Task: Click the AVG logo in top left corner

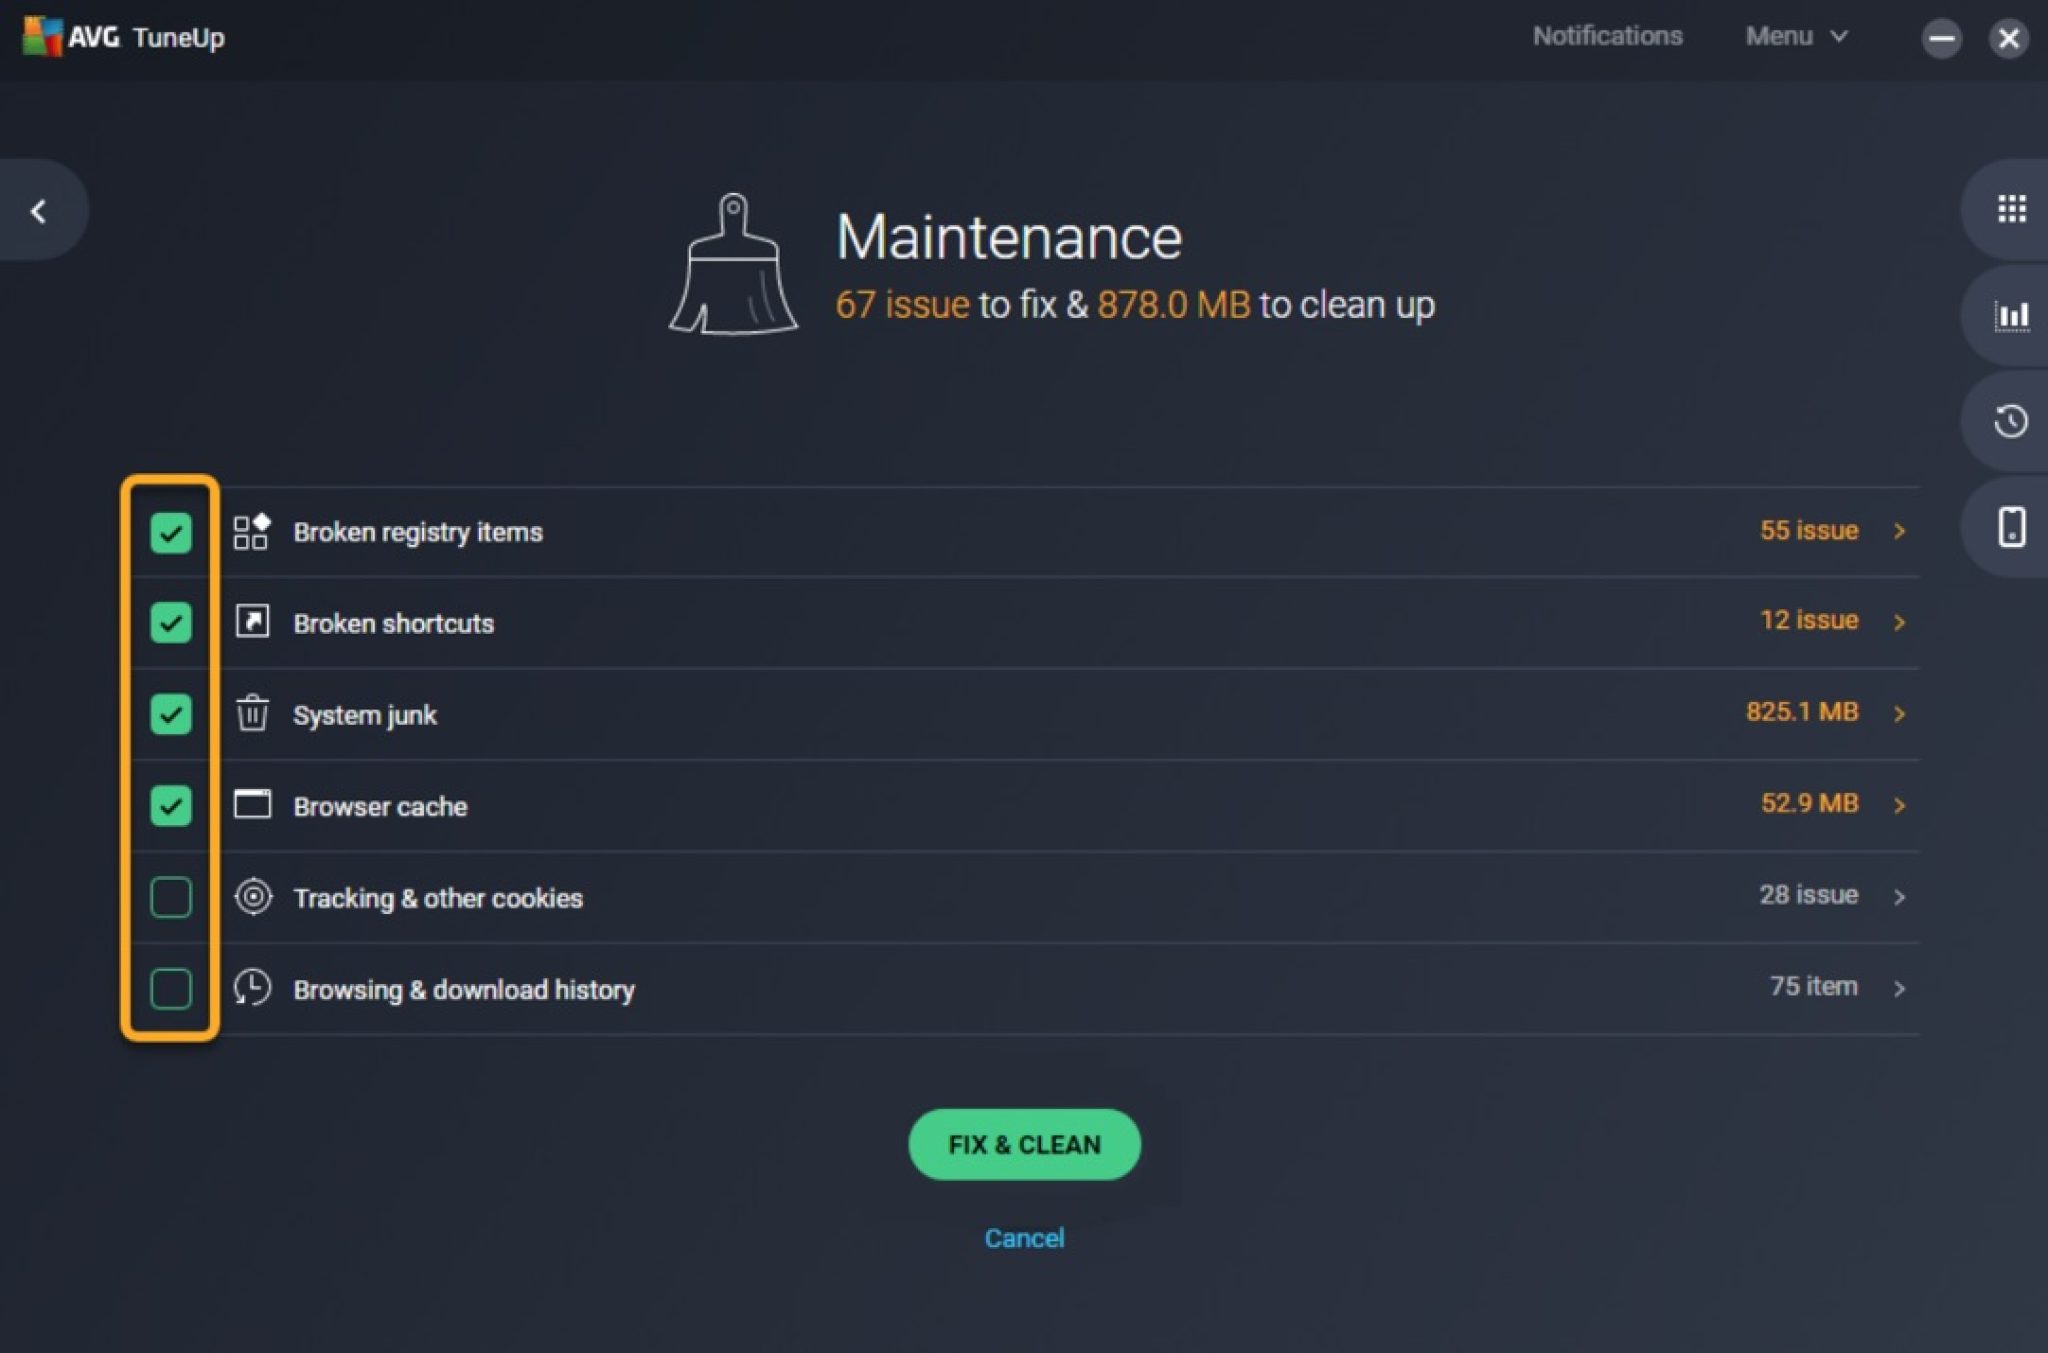Action: 42,36
